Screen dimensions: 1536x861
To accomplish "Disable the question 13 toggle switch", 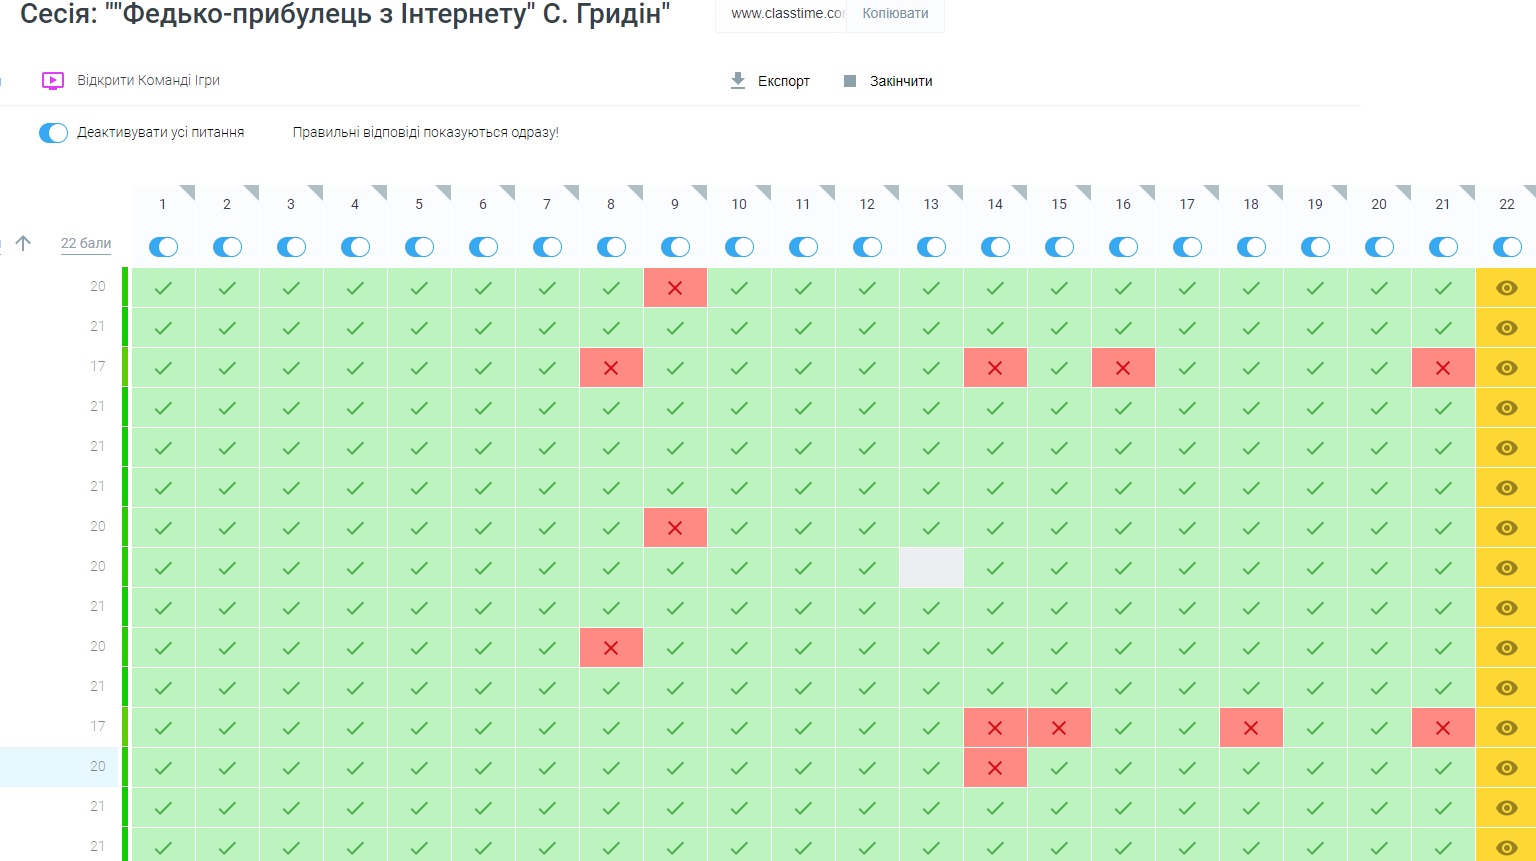I will pos(931,247).
